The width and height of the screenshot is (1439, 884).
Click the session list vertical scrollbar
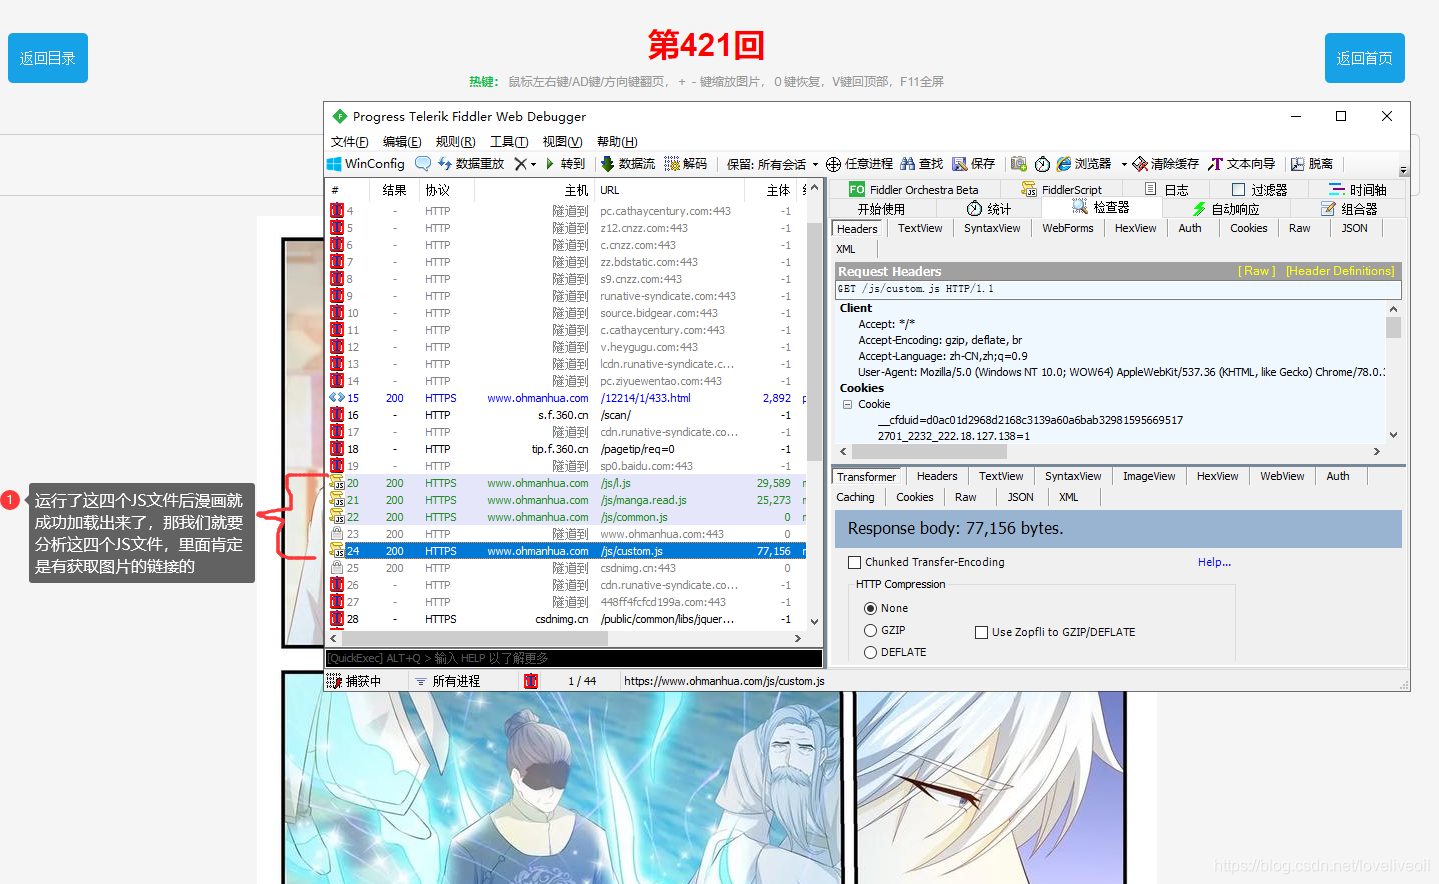pyautogui.click(x=814, y=405)
